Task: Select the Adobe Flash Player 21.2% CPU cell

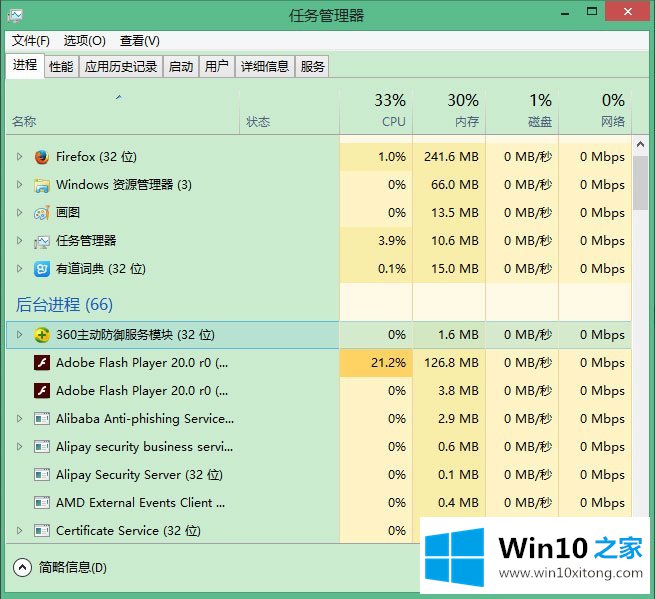Action: pos(376,363)
